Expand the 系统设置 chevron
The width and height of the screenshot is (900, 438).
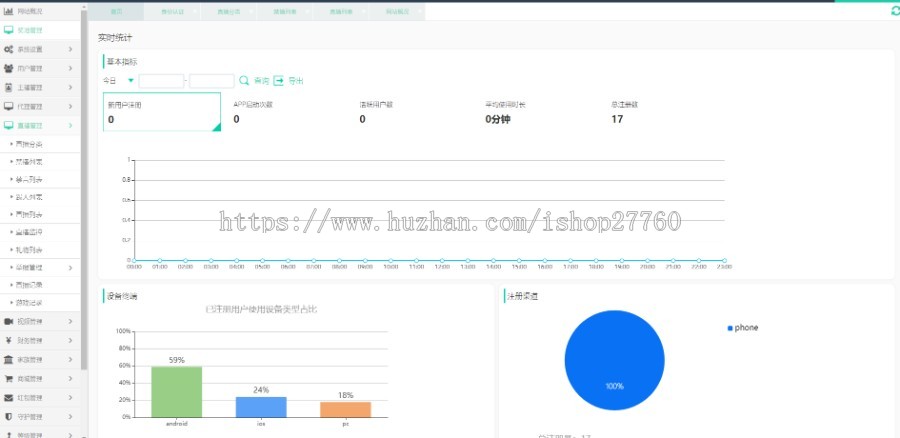tap(71, 49)
